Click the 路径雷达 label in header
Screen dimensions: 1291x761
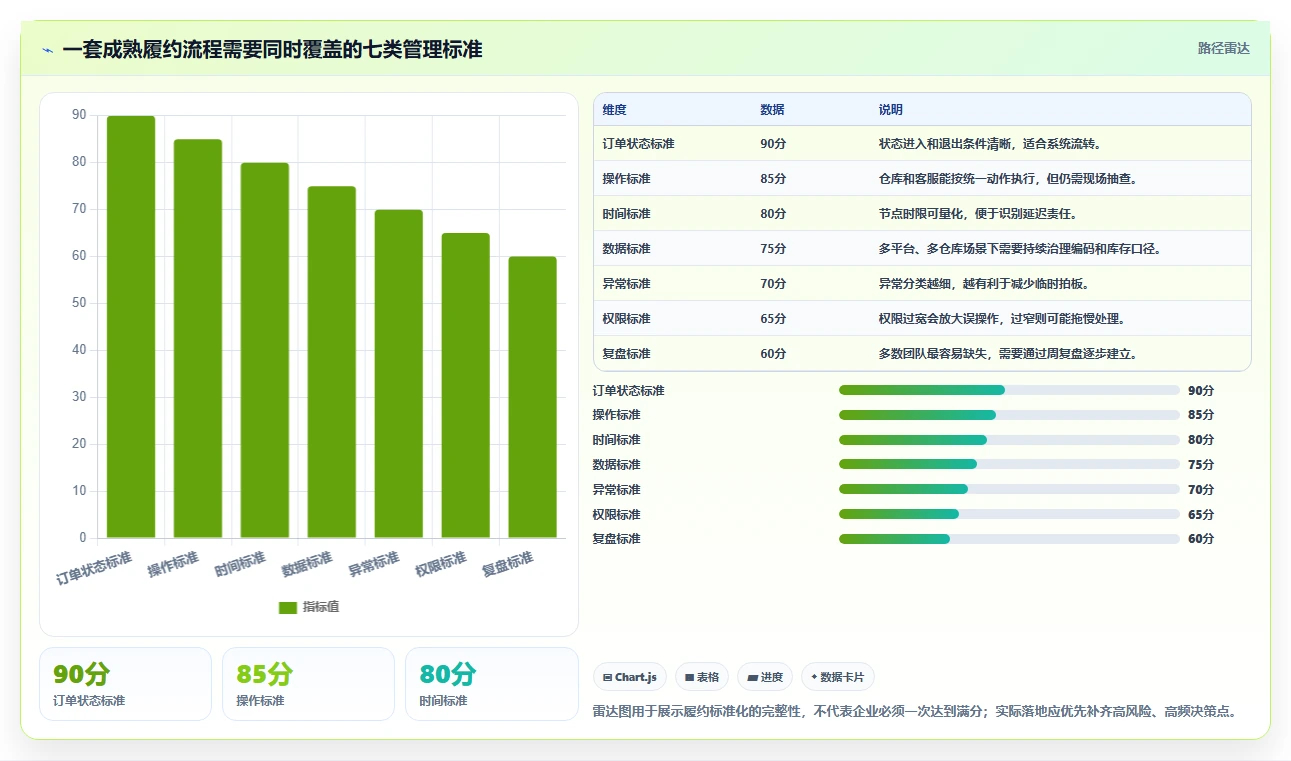tap(1223, 48)
